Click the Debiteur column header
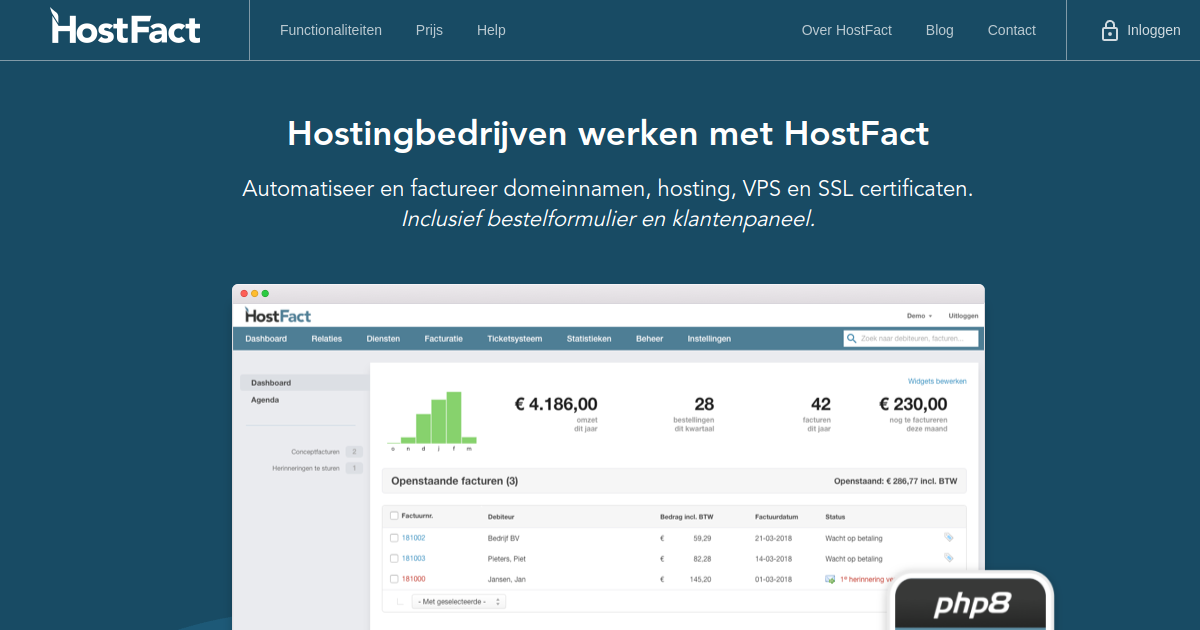This screenshot has width=1200, height=630. pyautogui.click(x=501, y=516)
